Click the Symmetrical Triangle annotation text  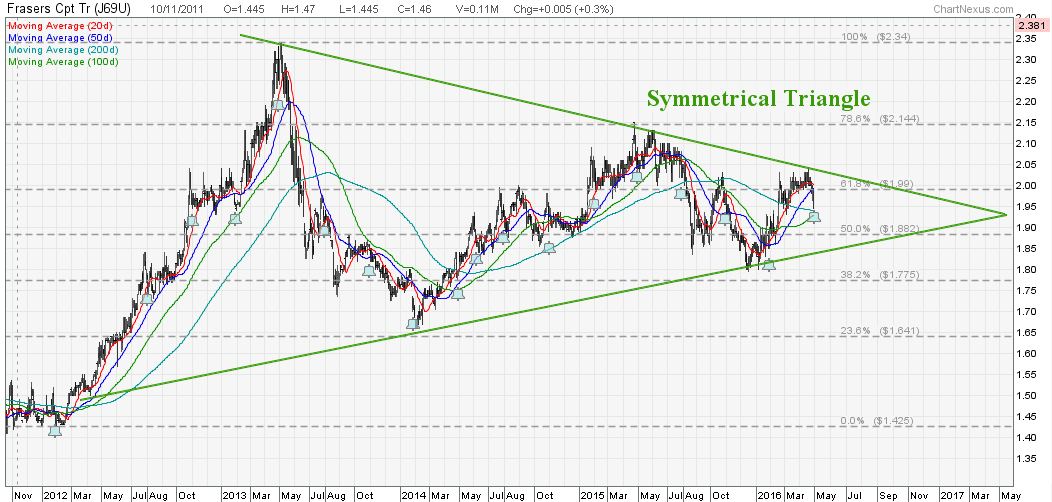758,99
